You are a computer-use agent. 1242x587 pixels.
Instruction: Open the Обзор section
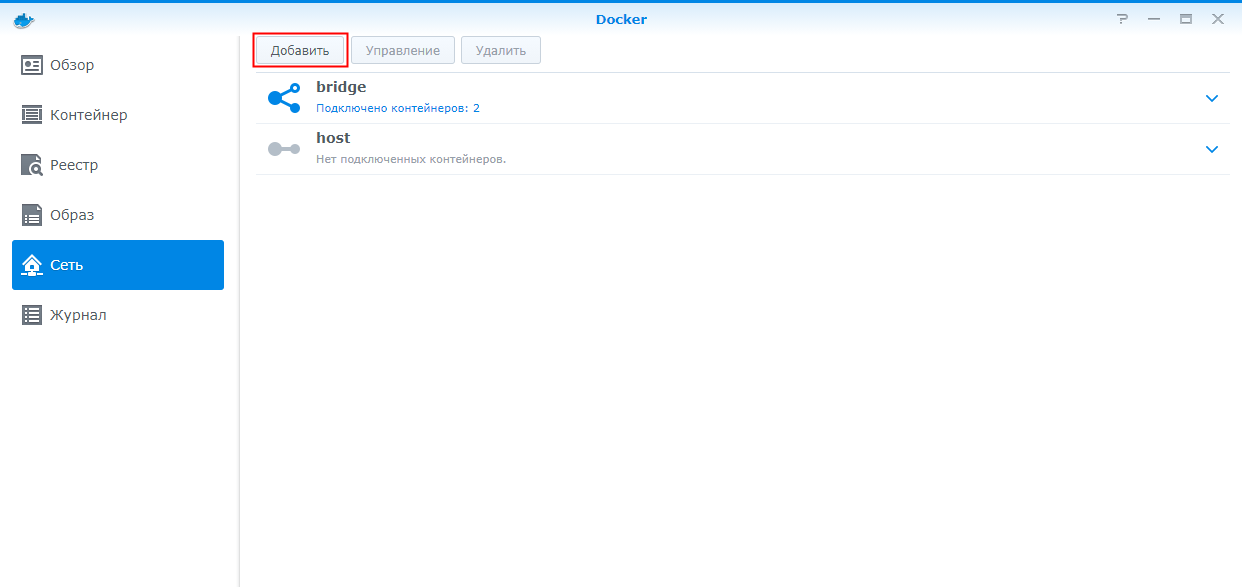click(72, 65)
